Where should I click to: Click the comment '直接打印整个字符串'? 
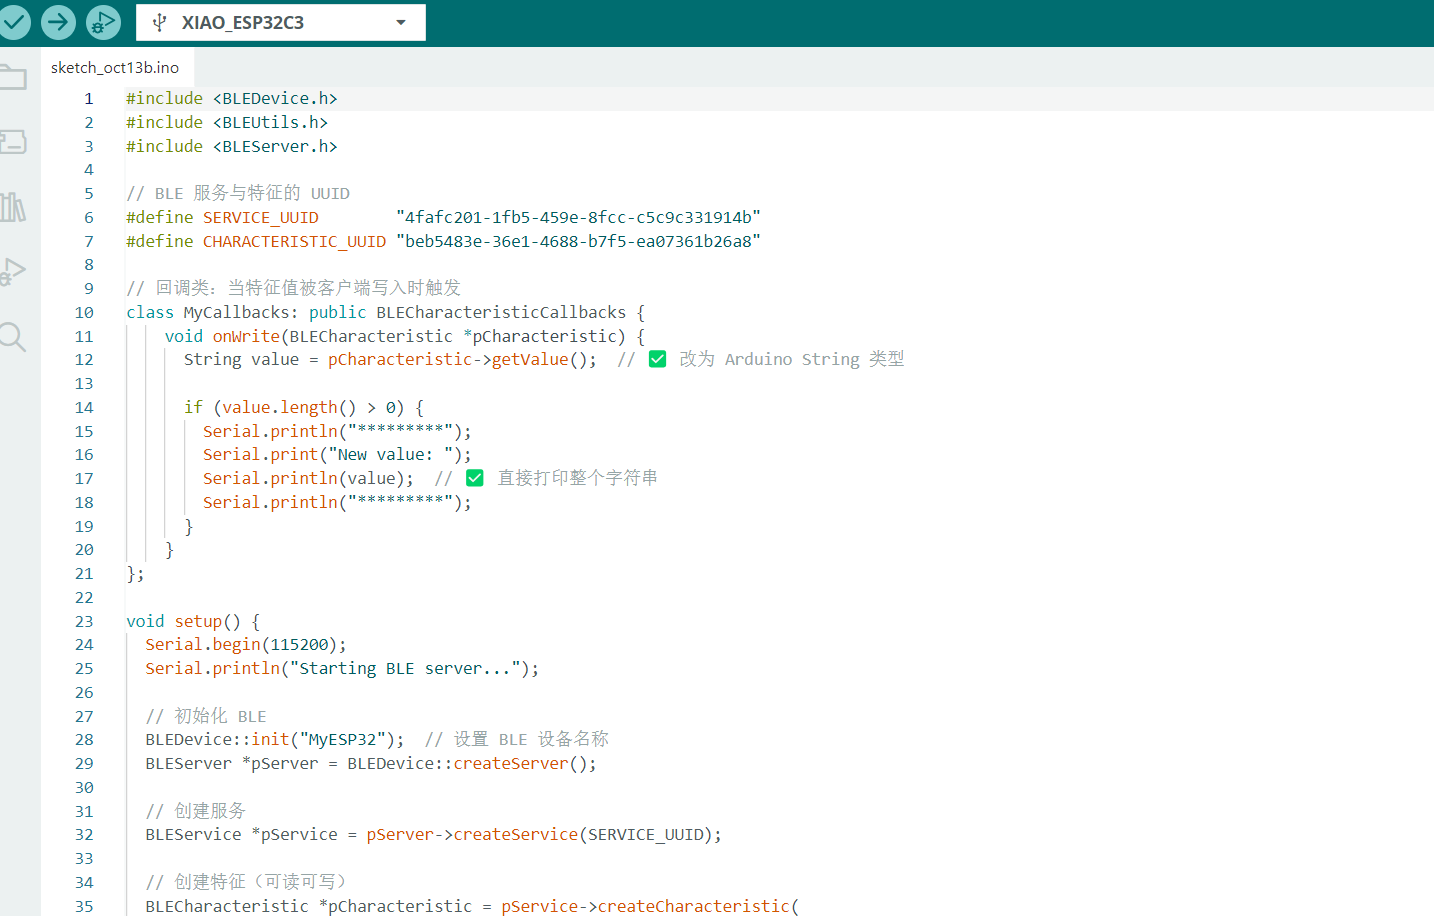[578, 479]
